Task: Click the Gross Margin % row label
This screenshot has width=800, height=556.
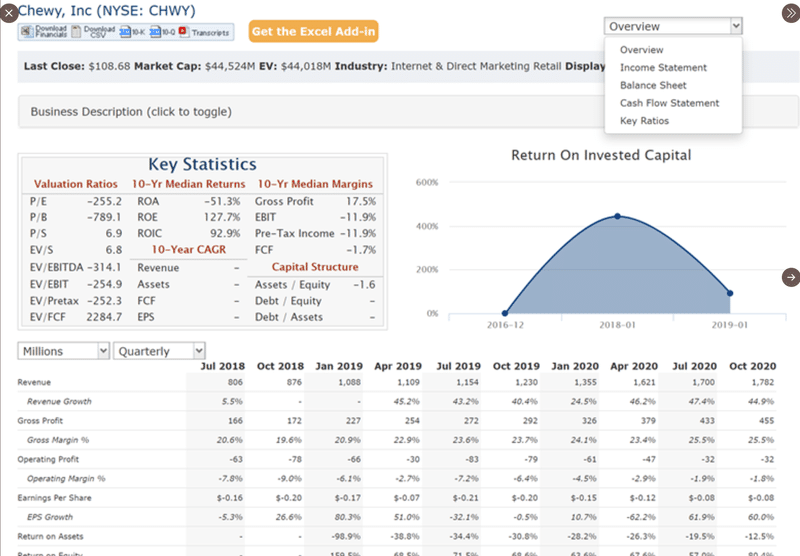Action: pos(58,440)
